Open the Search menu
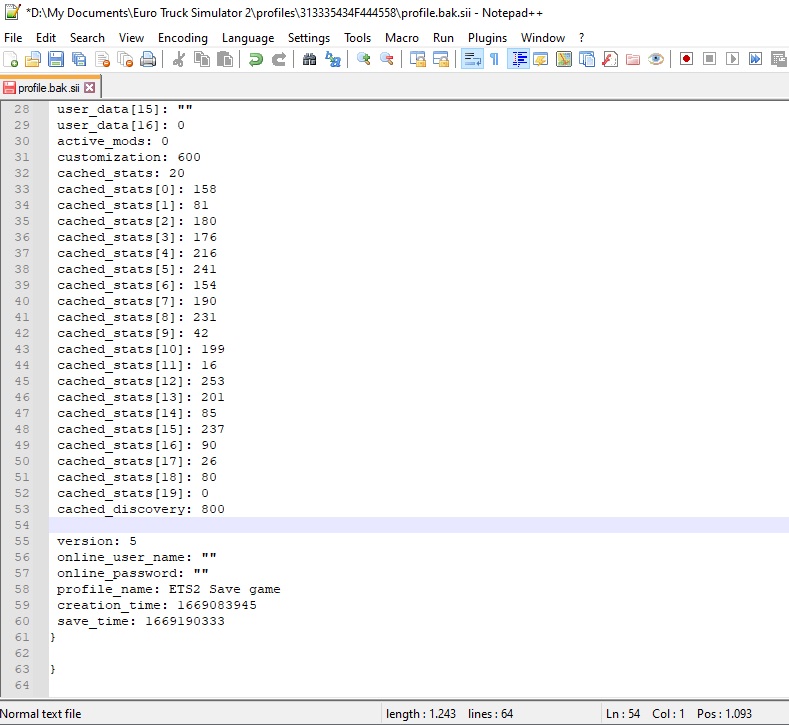This screenshot has height=725, width=789. click(88, 38)
